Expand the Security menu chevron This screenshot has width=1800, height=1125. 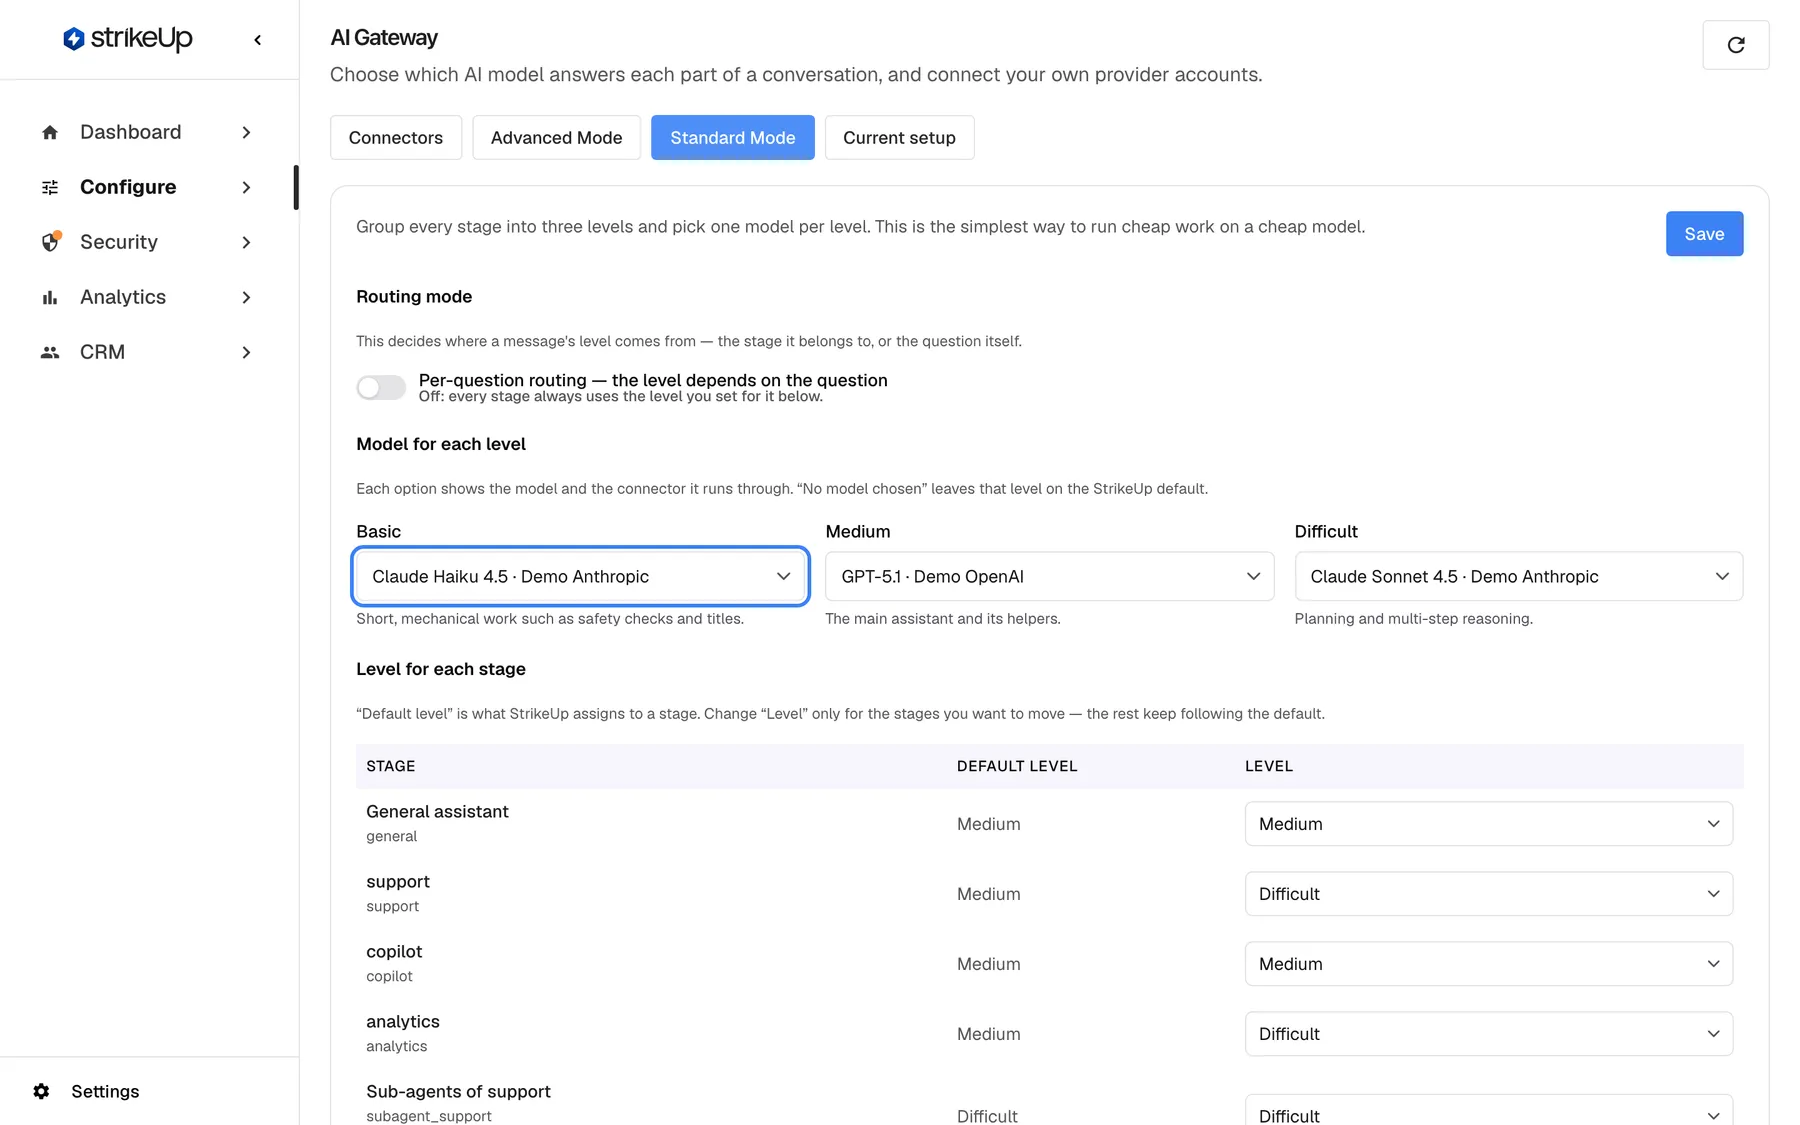246,242
